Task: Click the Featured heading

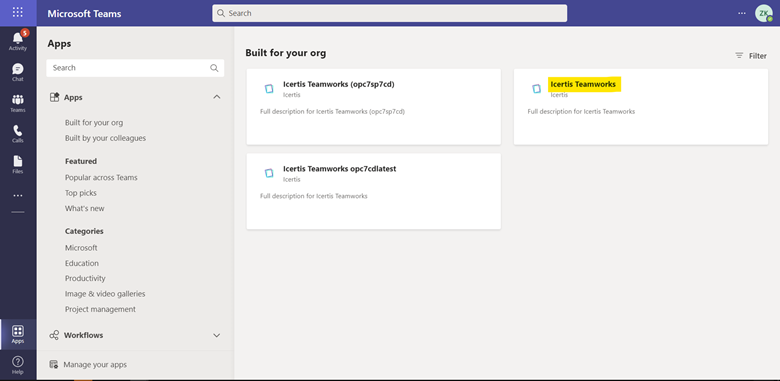Action: [81, 161]
